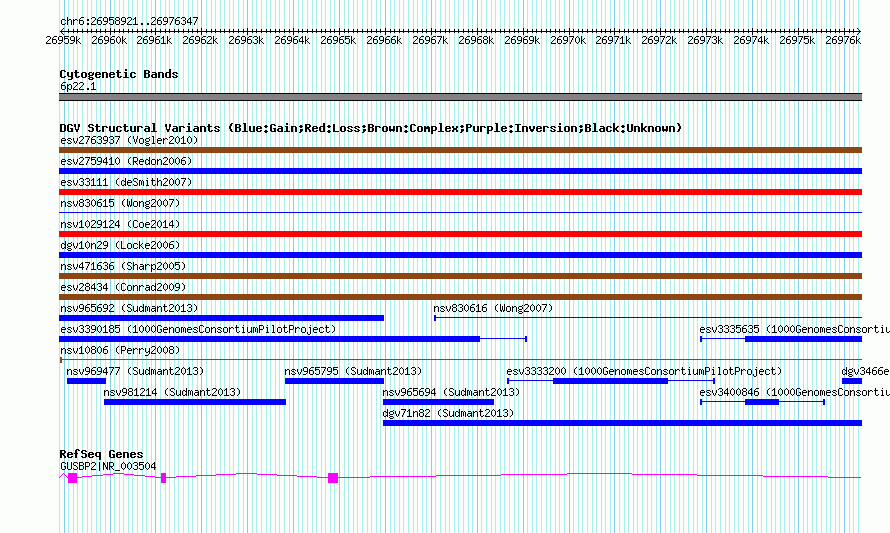Click the 26973k ruler tick label

pyautogui.click(x=705, y=40)
